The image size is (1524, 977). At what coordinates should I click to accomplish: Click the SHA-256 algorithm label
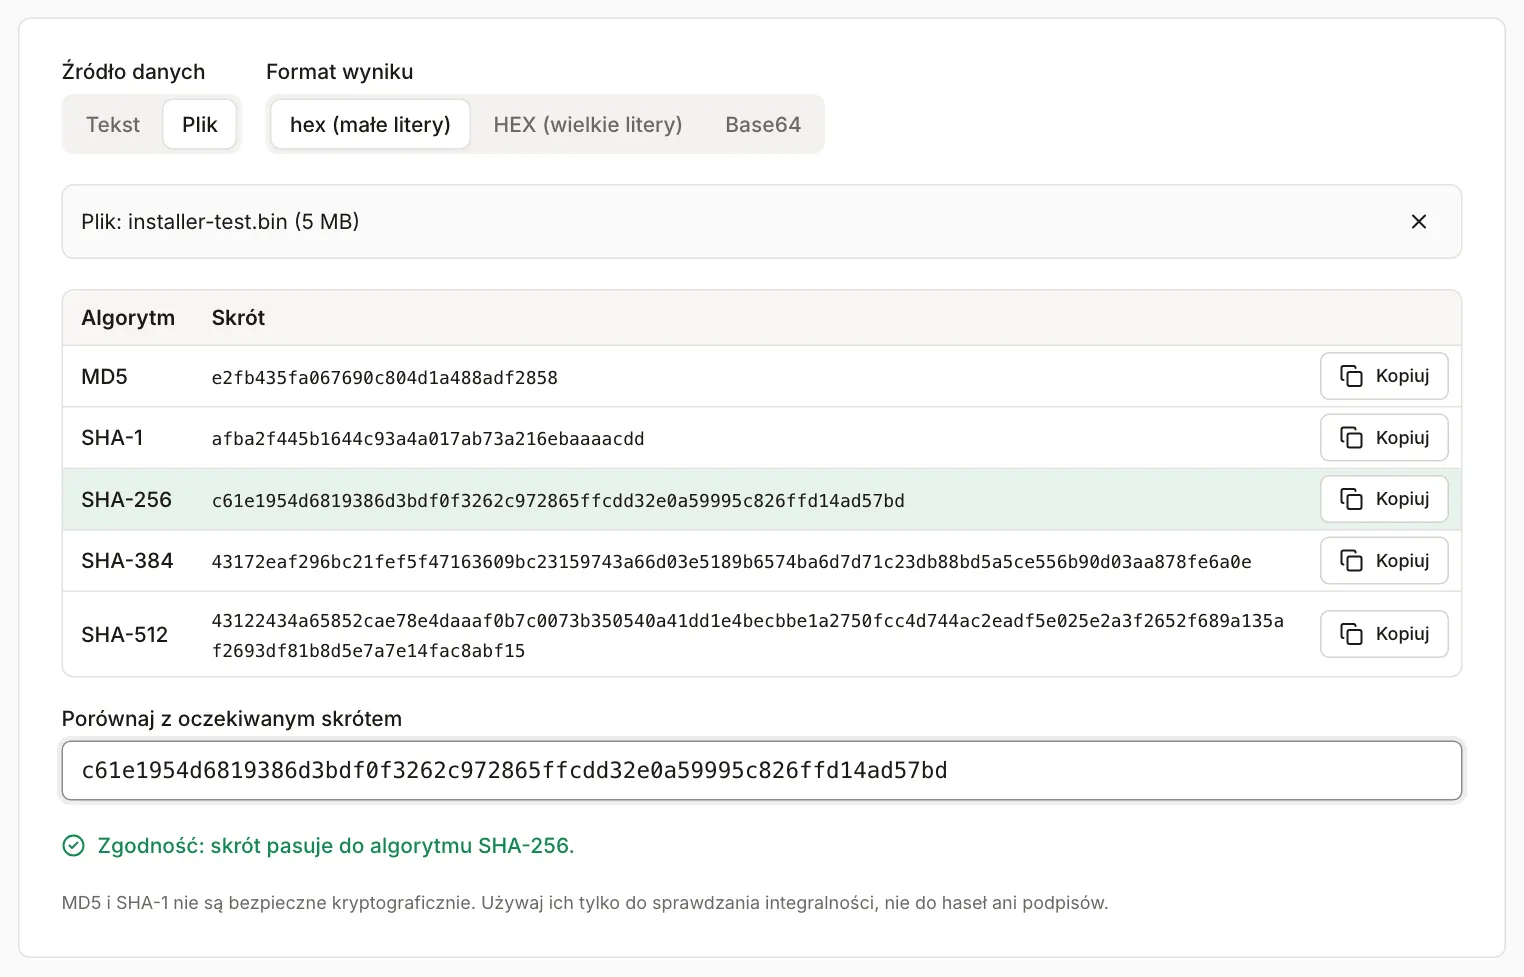point(127,500)
